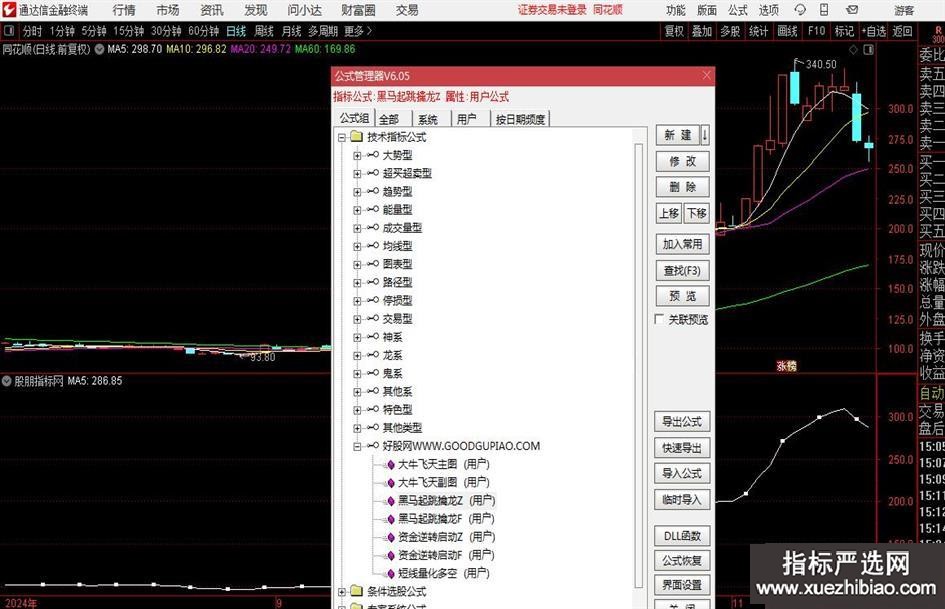Open the 选项 menu
The height and width of the screenshot is (609, 945).
click(768, 10)
